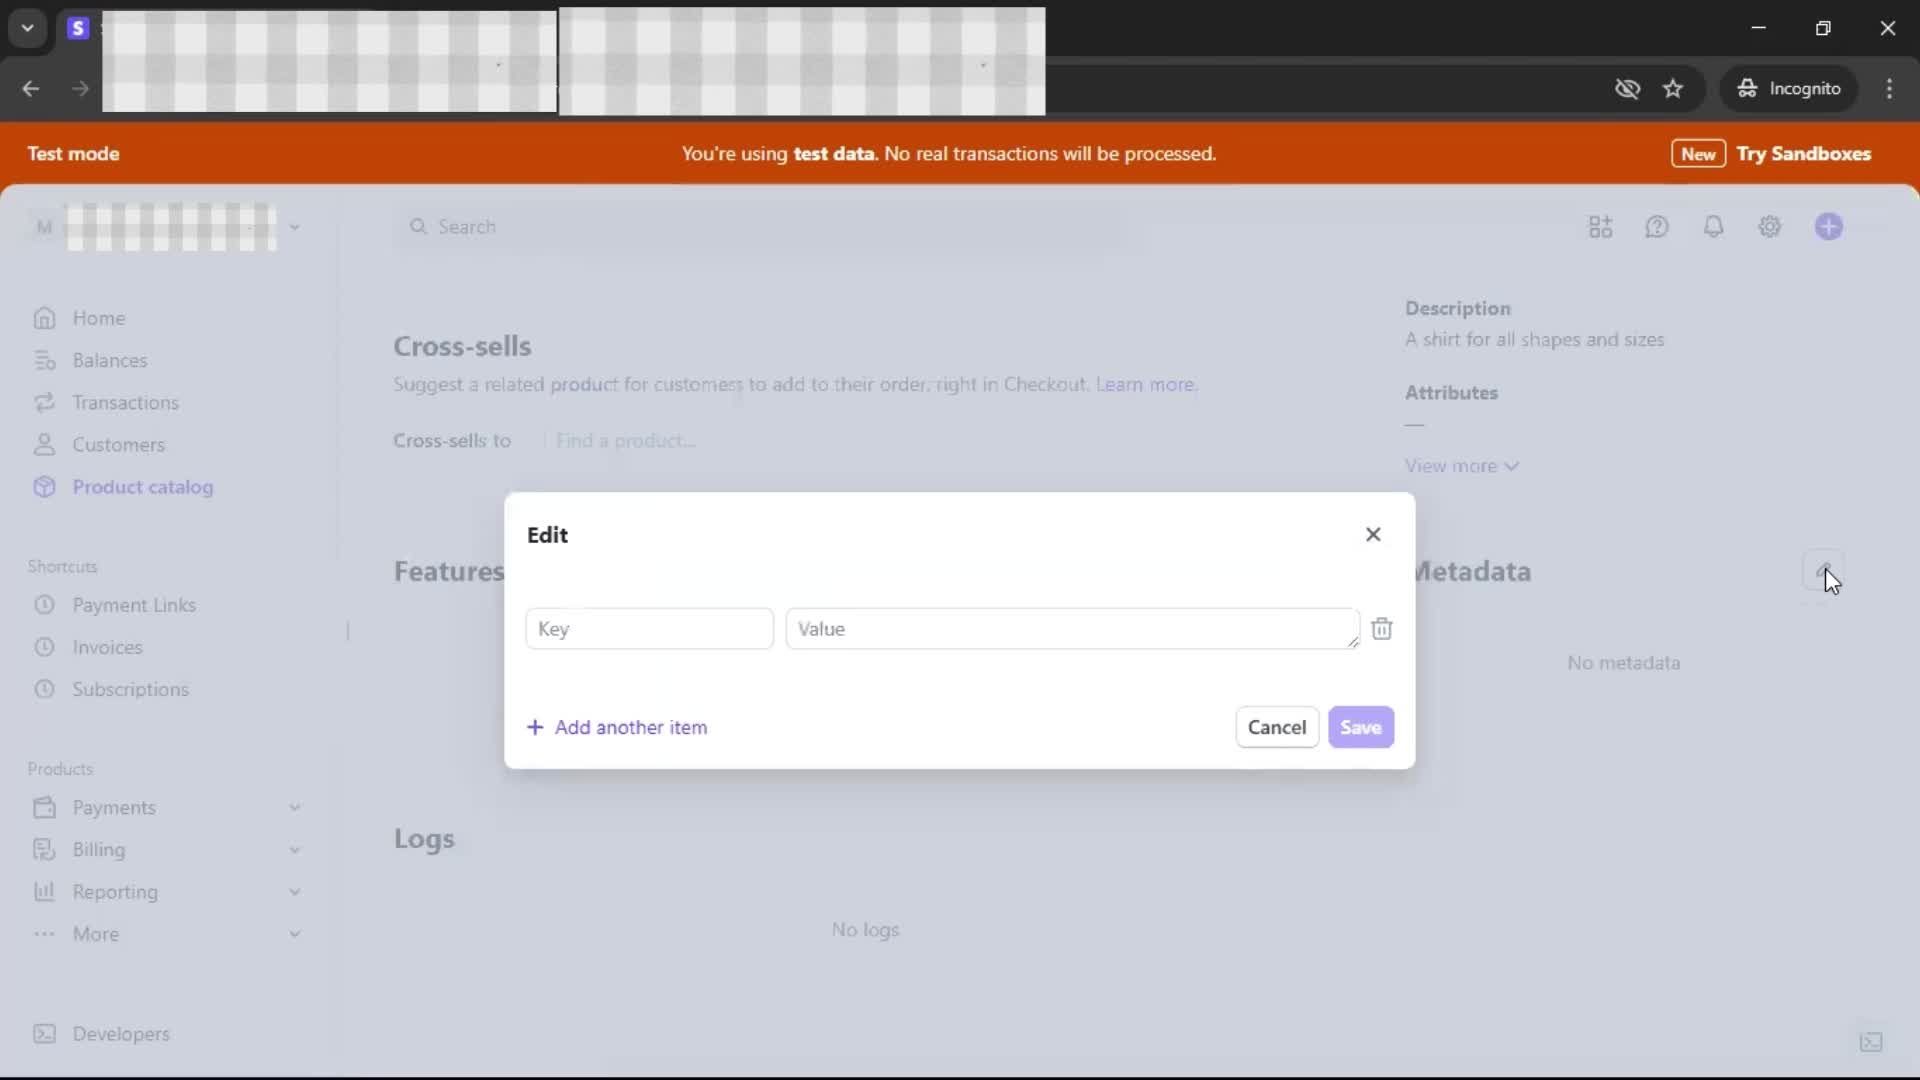1920x1080 pixels.
Task: Click the tracking protection eye icon
Action: (1627, 89)
